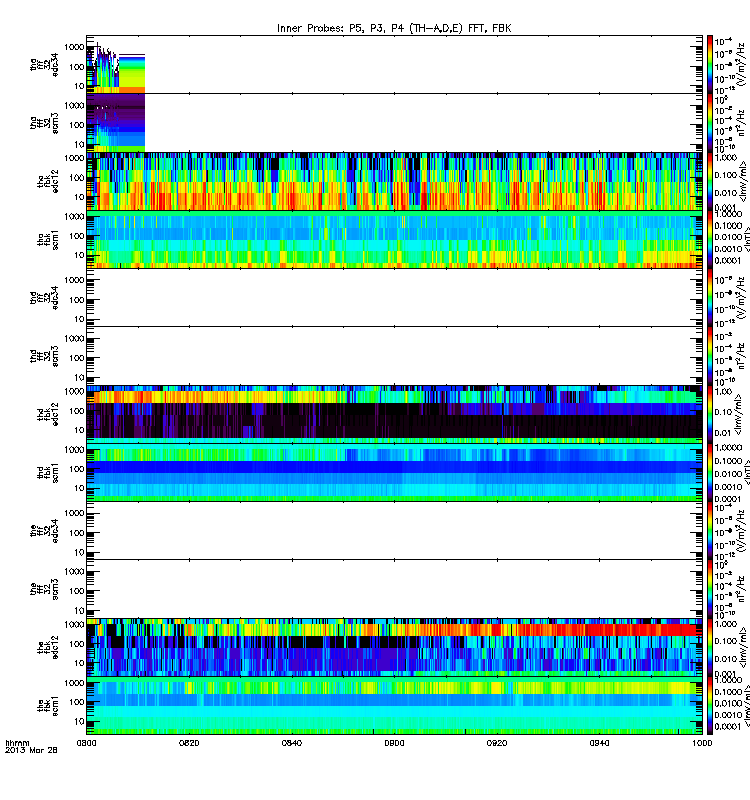Click the color bar beside the fbk edc12
This screenshot has width=750, height=800.
coord(710,647)
